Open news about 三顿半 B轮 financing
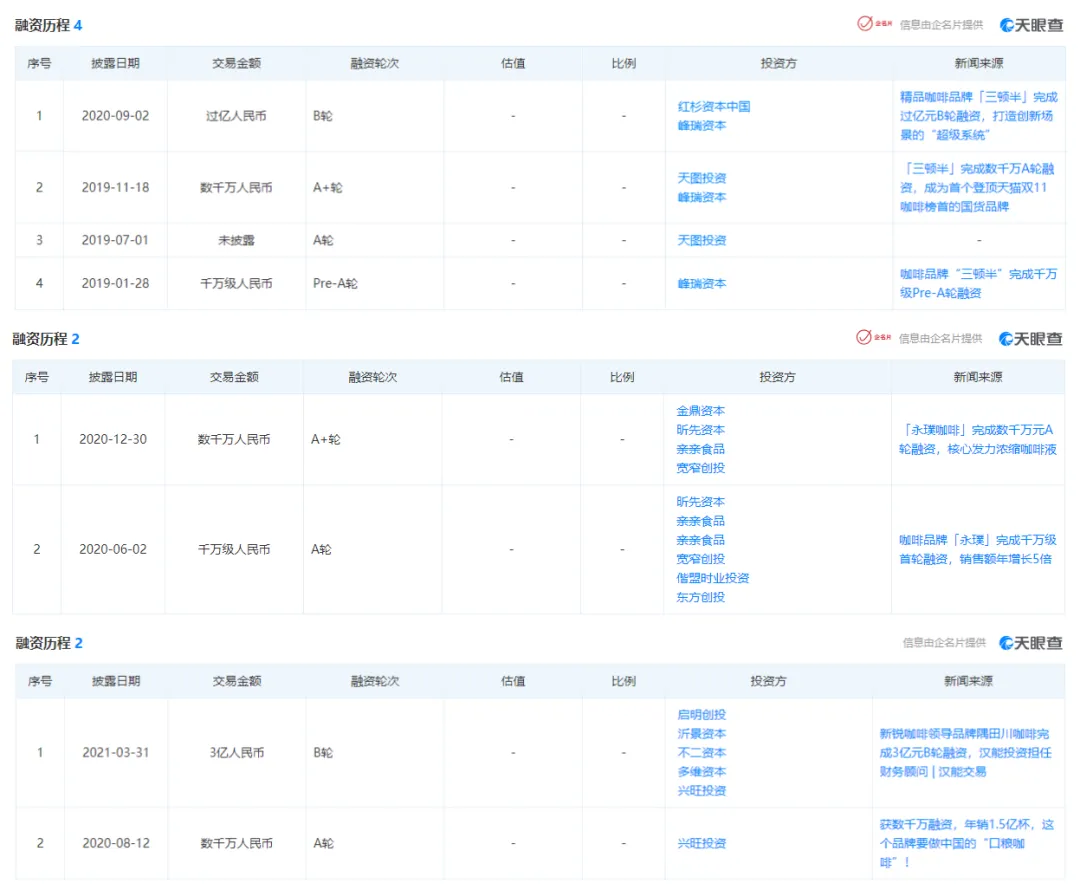The height and width of the screenshot is (896, 1080). coord(978,116)
